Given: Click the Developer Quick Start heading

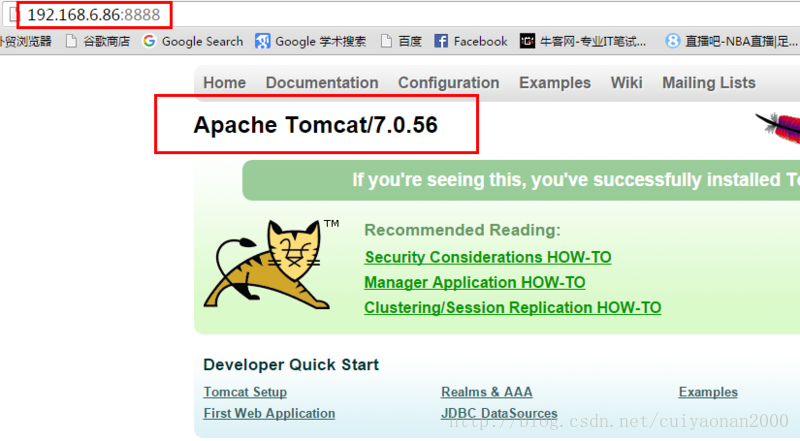Looking at the screenshot, I should tap(291, 365).
